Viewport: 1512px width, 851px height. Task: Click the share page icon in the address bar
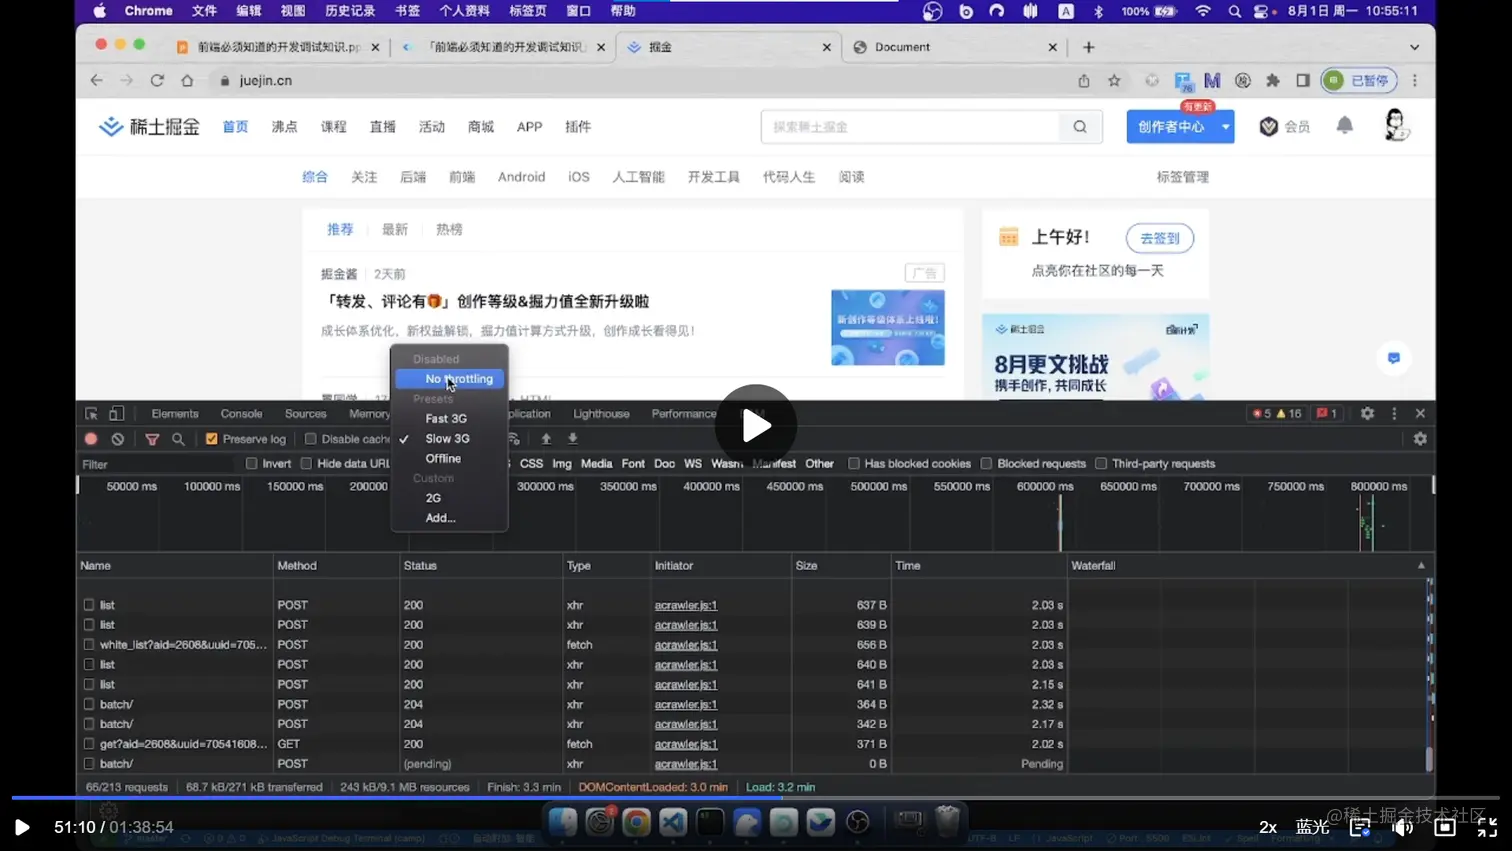point(1084,81)
